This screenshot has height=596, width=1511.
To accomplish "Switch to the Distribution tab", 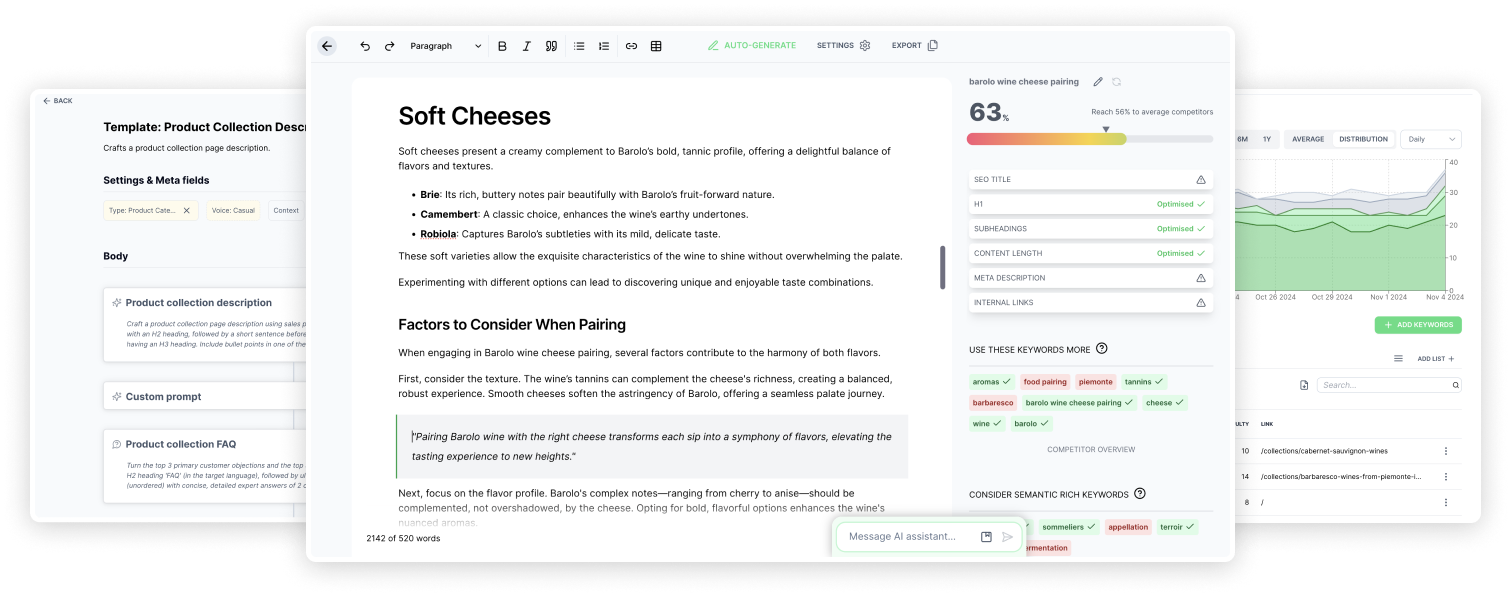I will pos(1363,139).
